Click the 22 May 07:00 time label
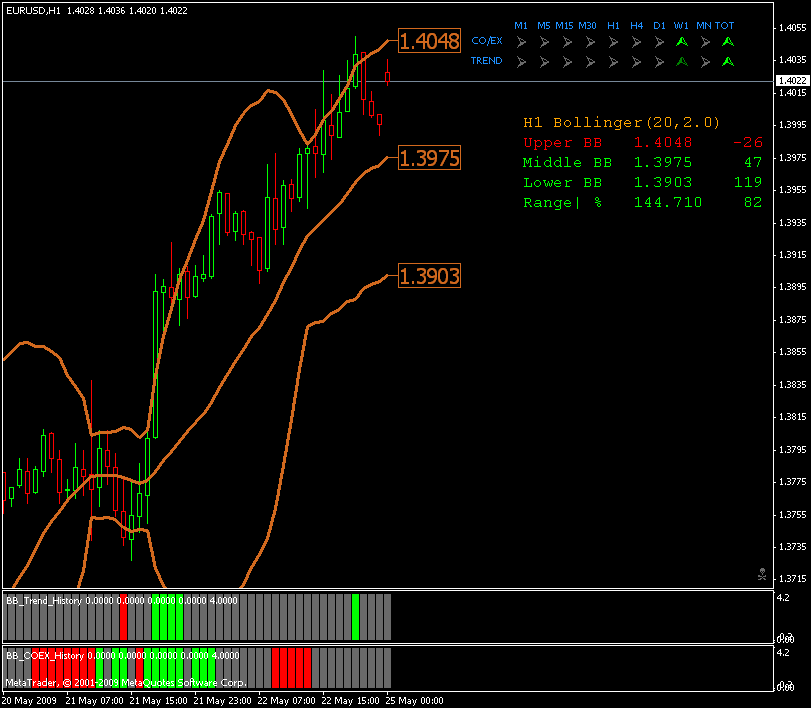 pyautogui.click(x=287, y=701)
